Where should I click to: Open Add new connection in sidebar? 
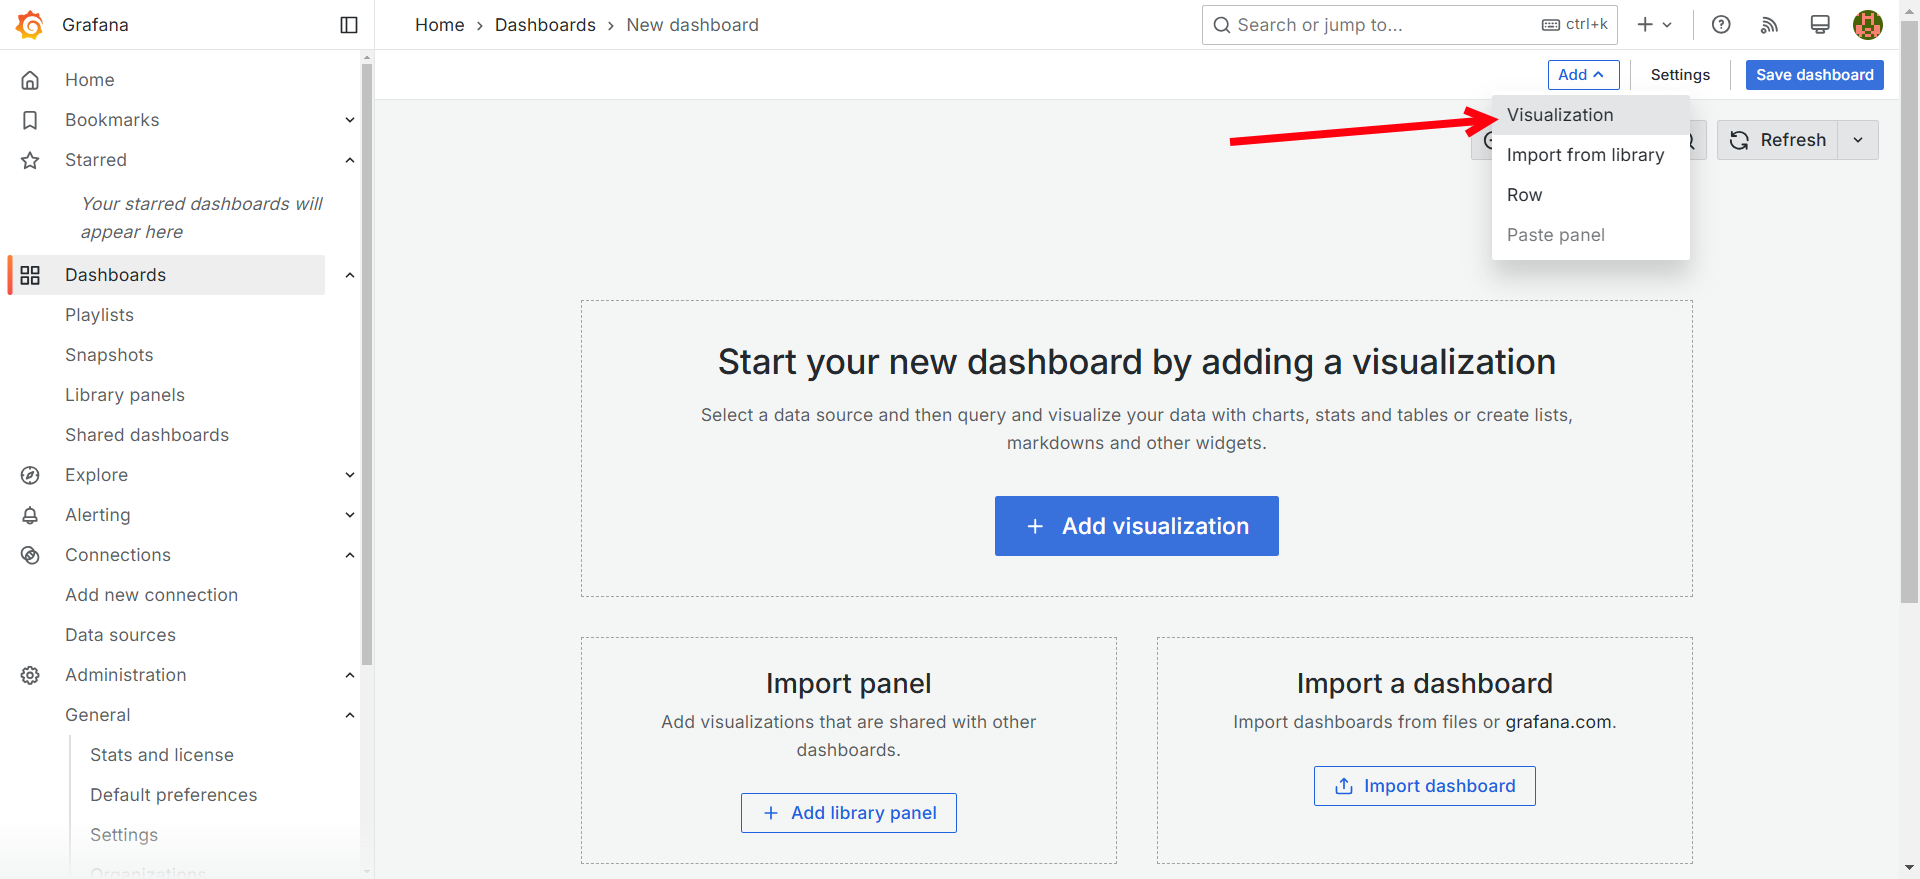pos(152,595)
